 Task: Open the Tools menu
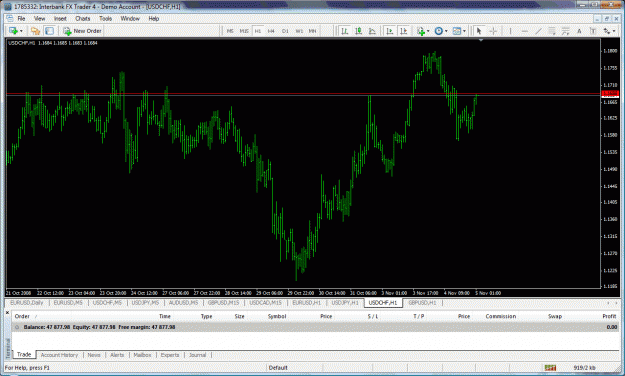pos(106,19)
